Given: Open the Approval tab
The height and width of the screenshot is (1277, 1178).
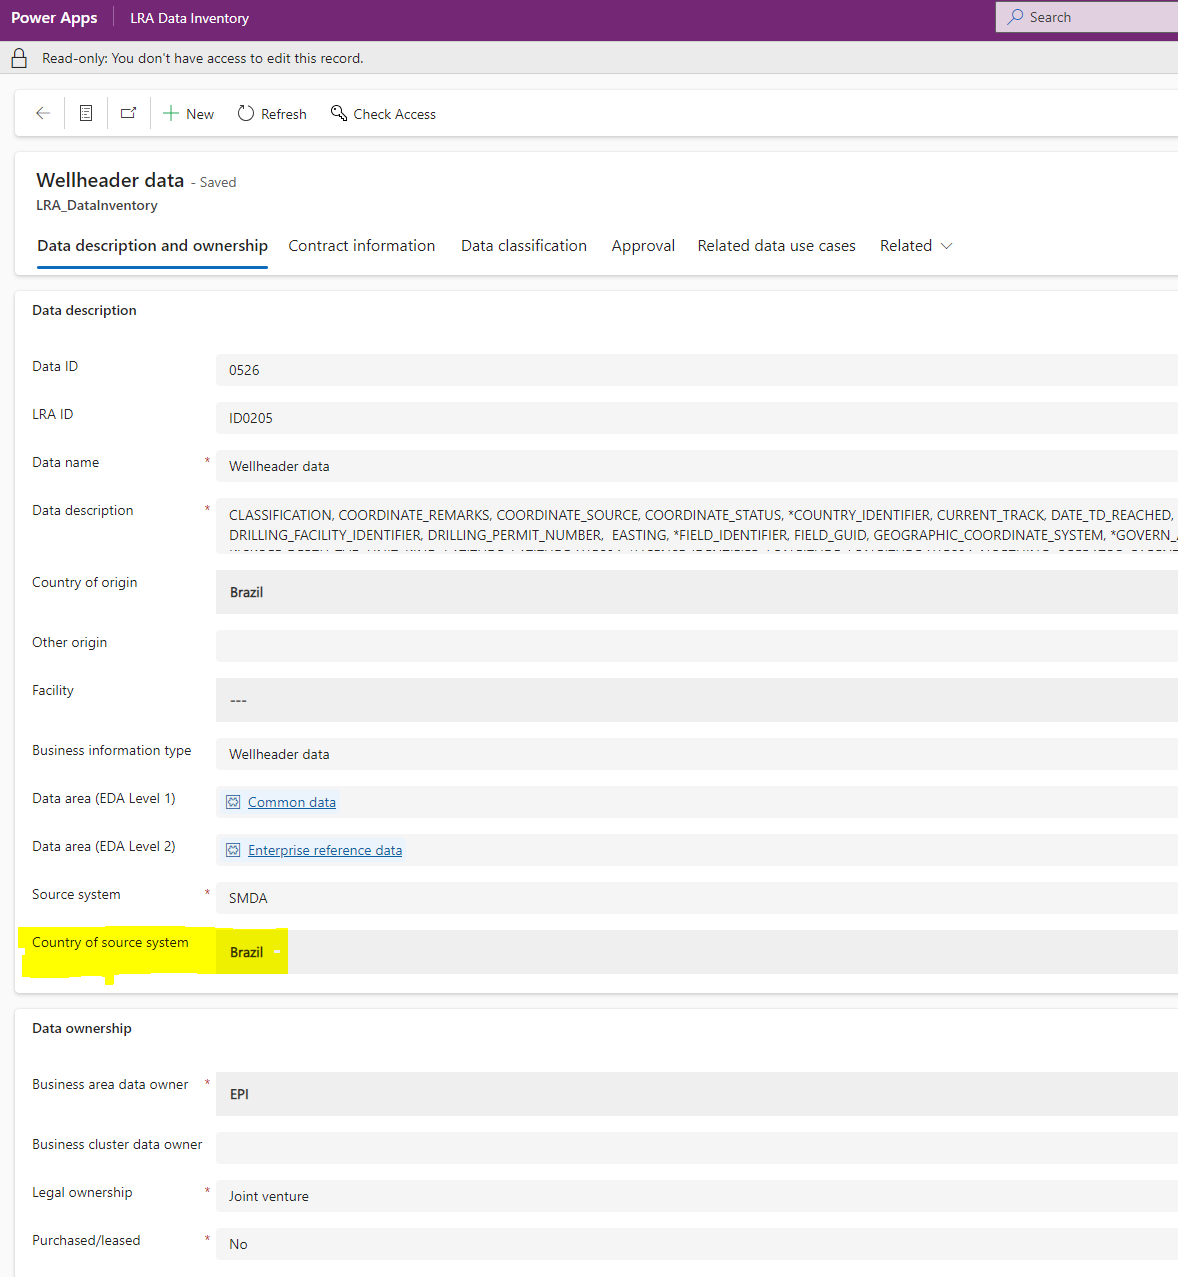Looking at the screenshot, I should tap(643, 246).
